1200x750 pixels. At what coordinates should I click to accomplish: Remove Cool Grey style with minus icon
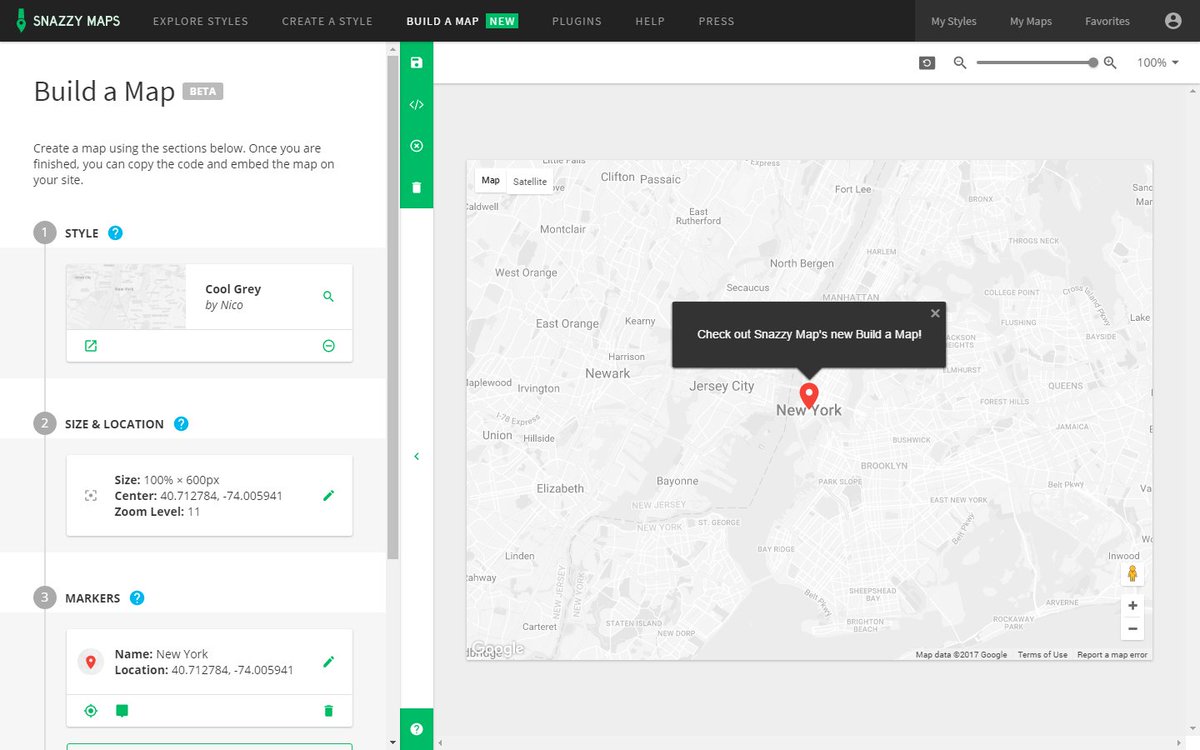(329, 346)
